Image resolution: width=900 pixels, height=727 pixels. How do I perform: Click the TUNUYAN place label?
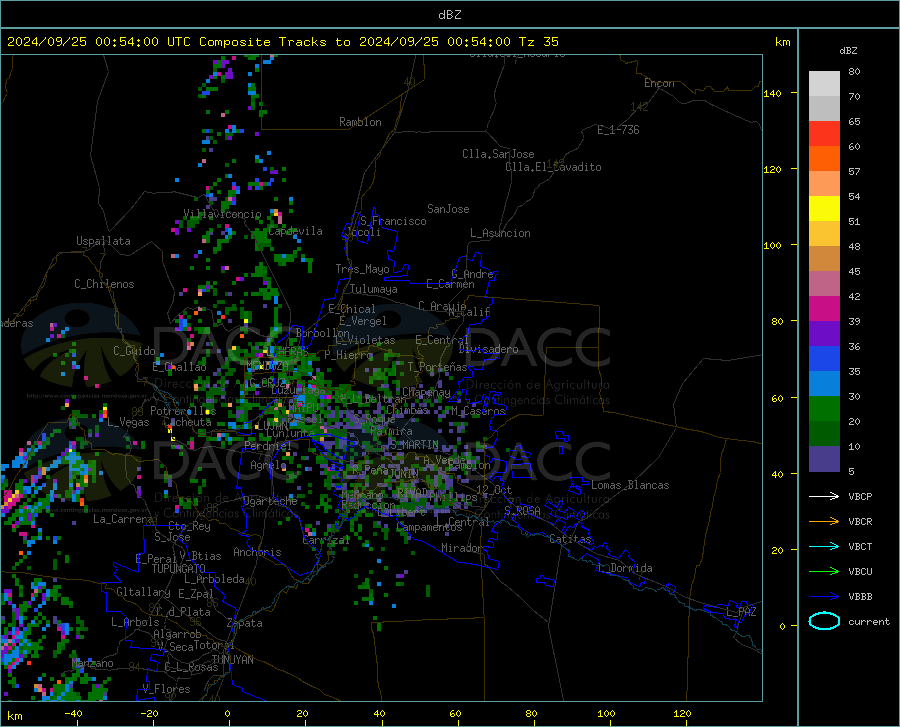pyautogui.click(x=232, y=660)
